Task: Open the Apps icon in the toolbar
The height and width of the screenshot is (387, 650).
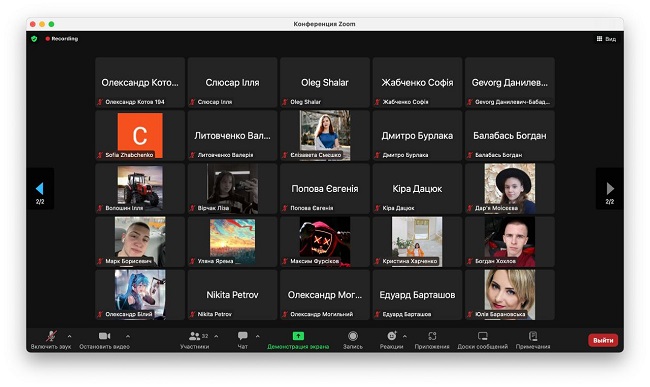Action: coord(432,336)
